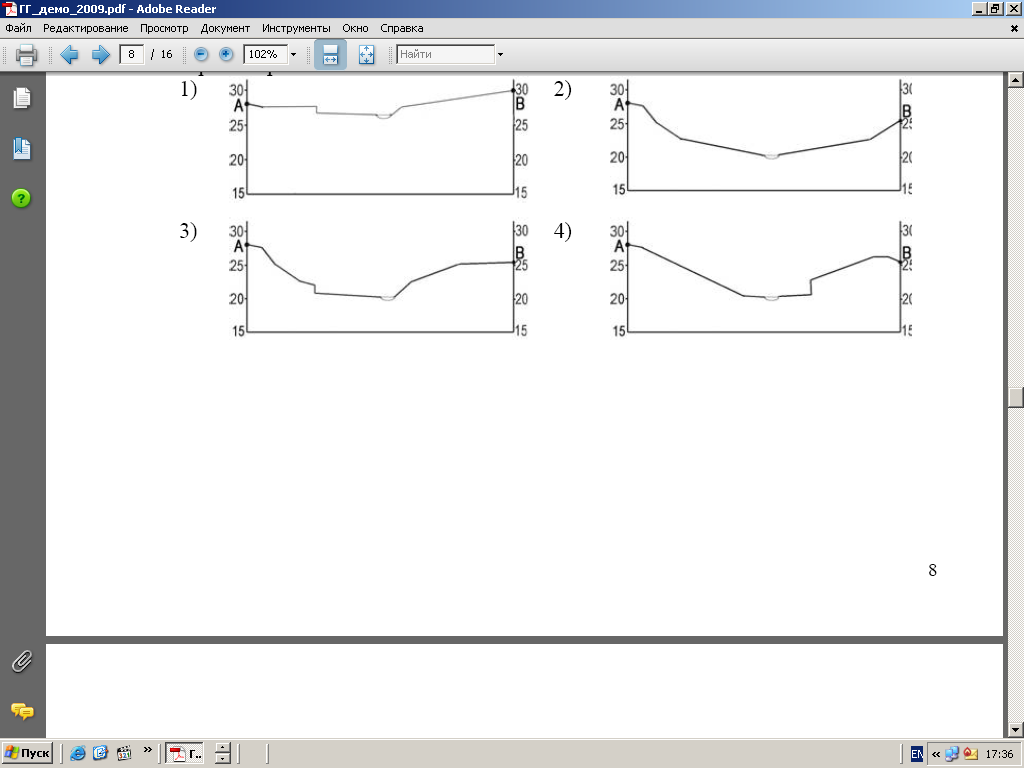Click profile graph option 2

pyautogui.click(x=759, y=137)
